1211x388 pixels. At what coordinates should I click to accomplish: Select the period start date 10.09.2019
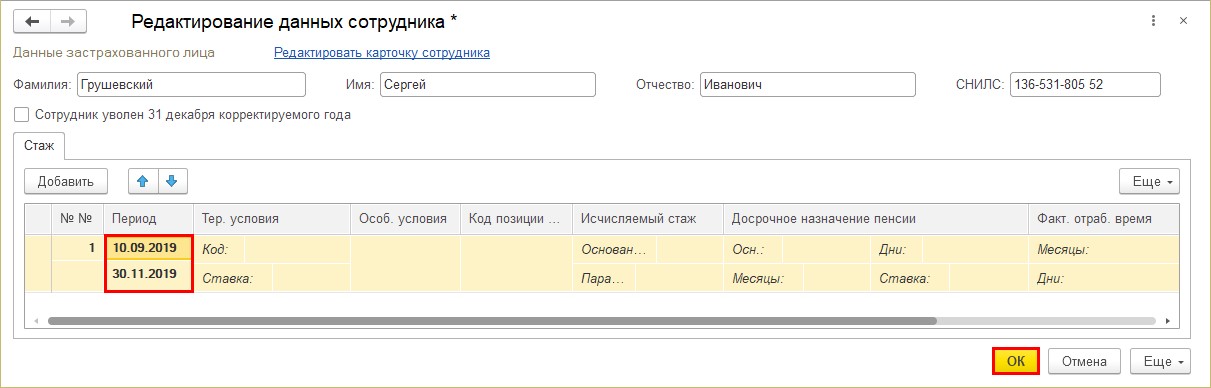coord(147,249)
